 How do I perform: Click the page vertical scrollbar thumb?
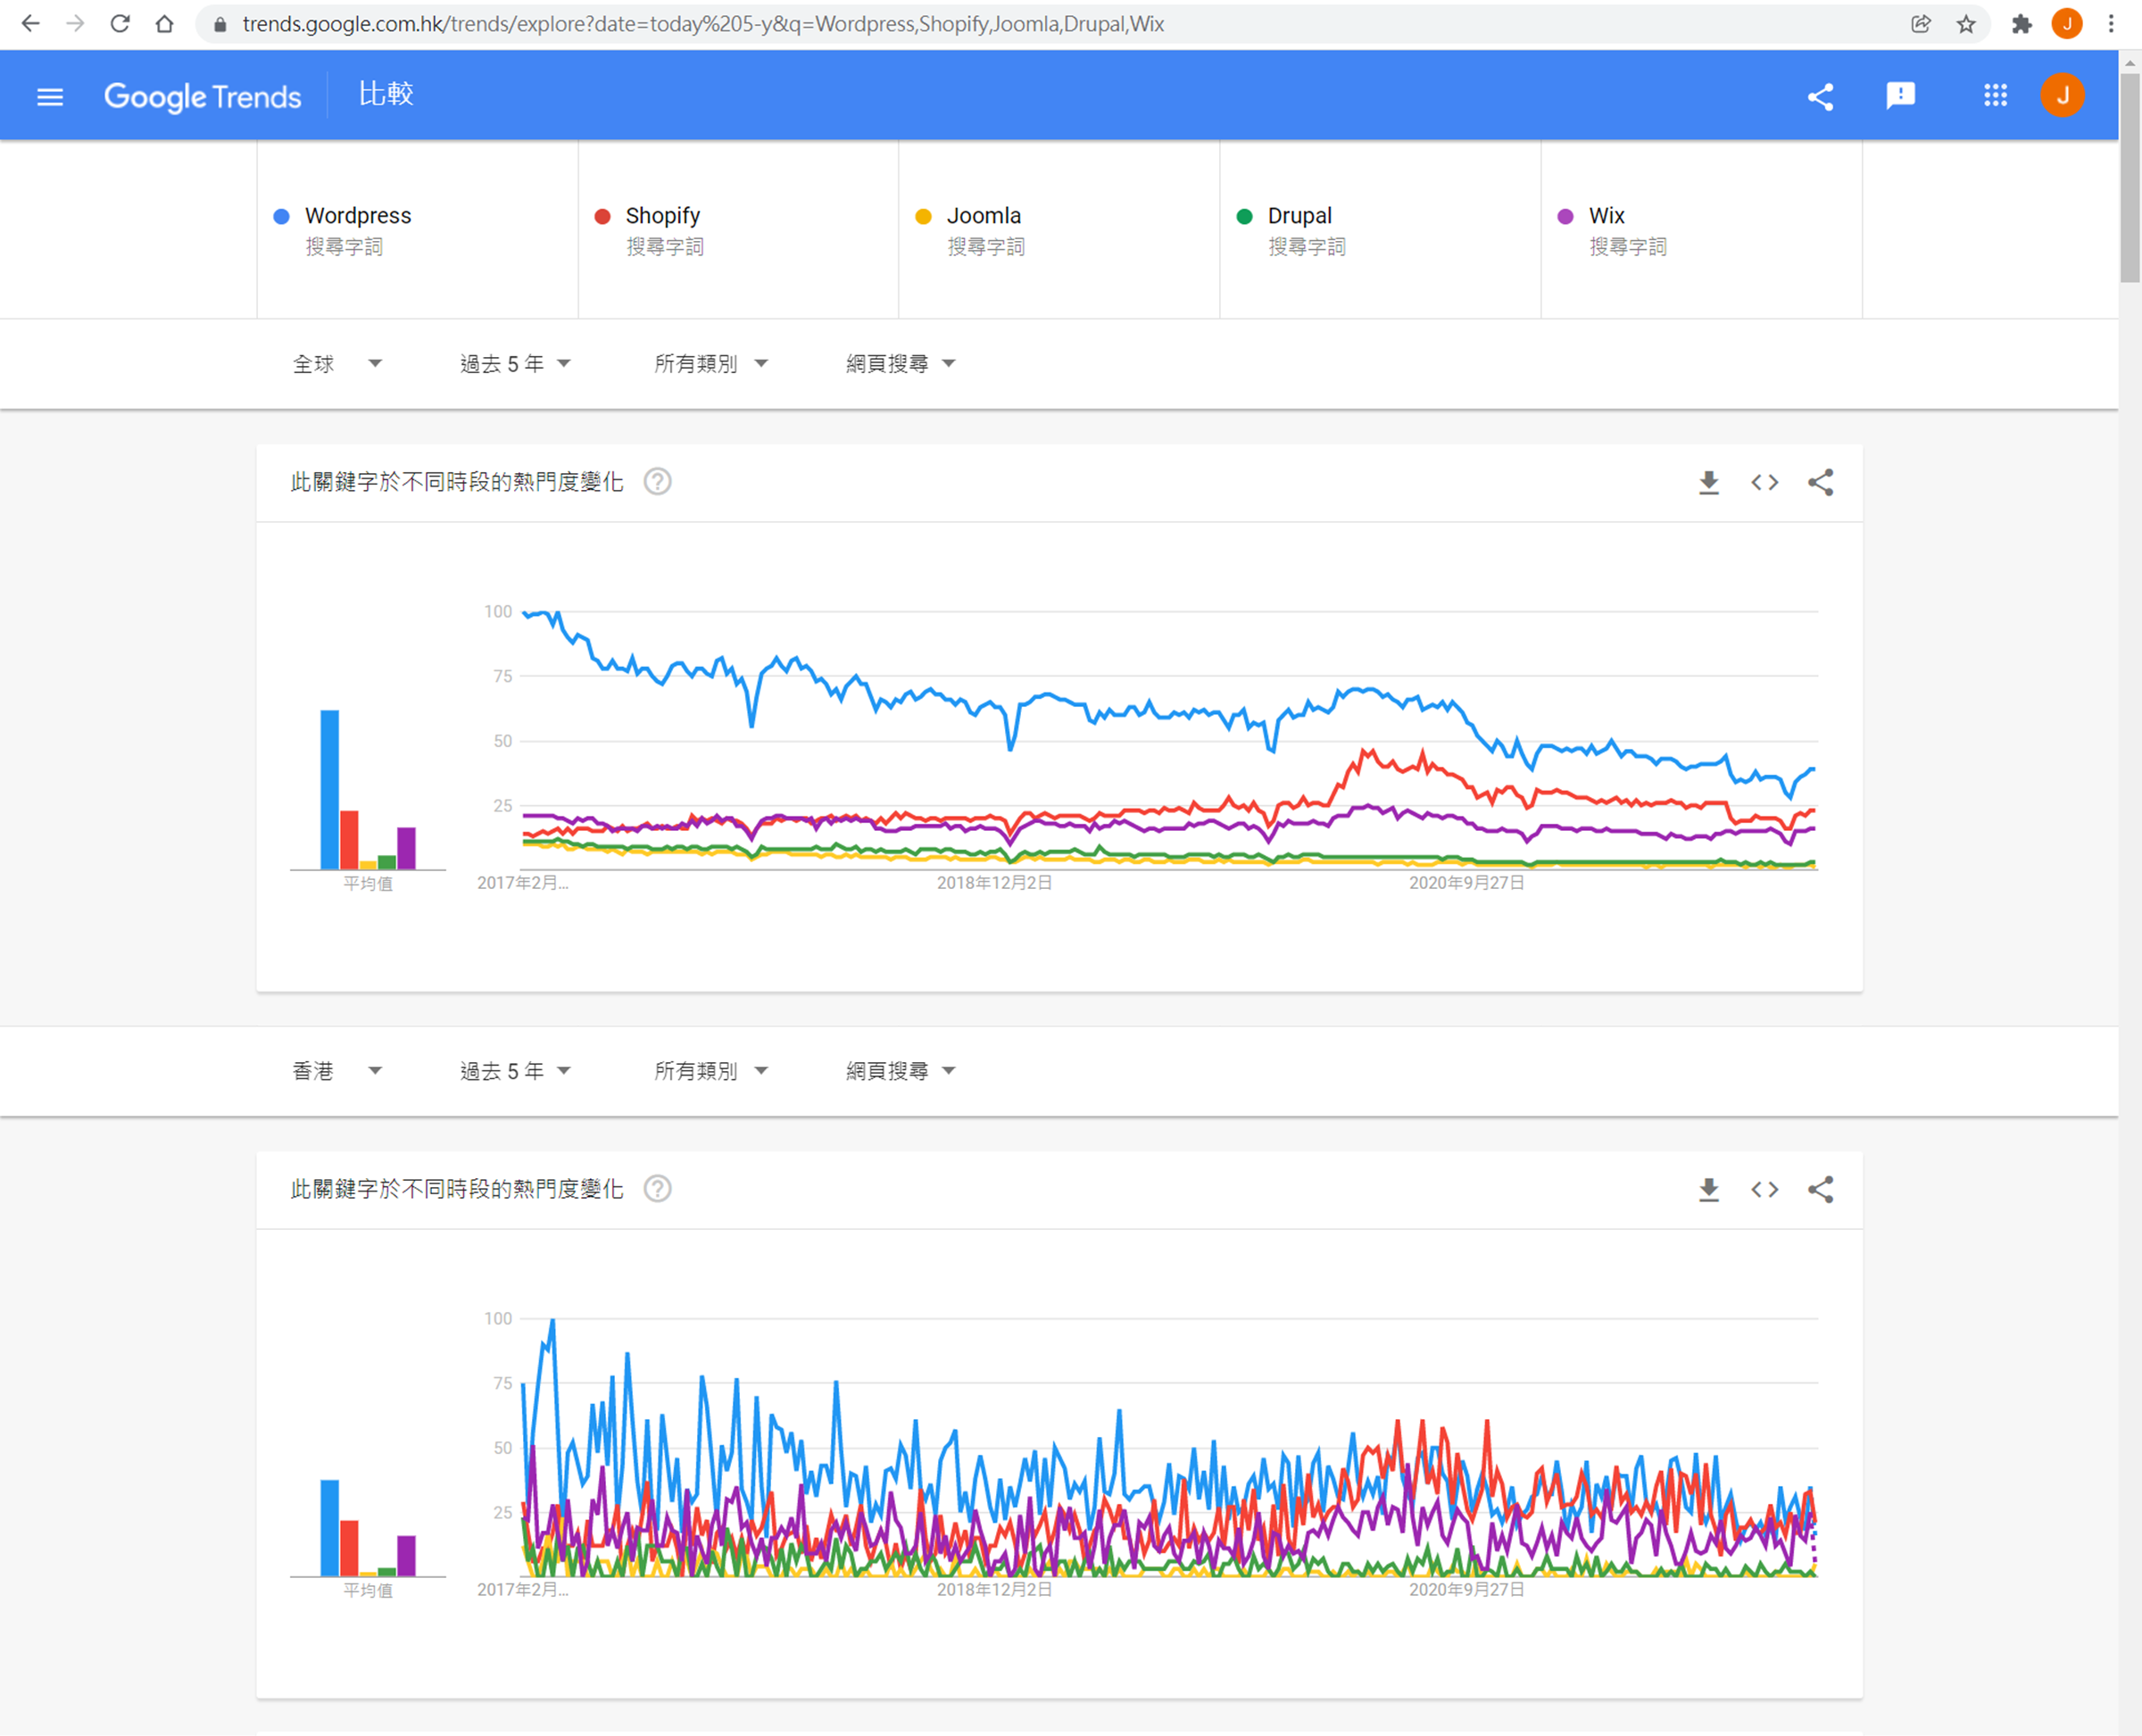tap(2129, 177)
